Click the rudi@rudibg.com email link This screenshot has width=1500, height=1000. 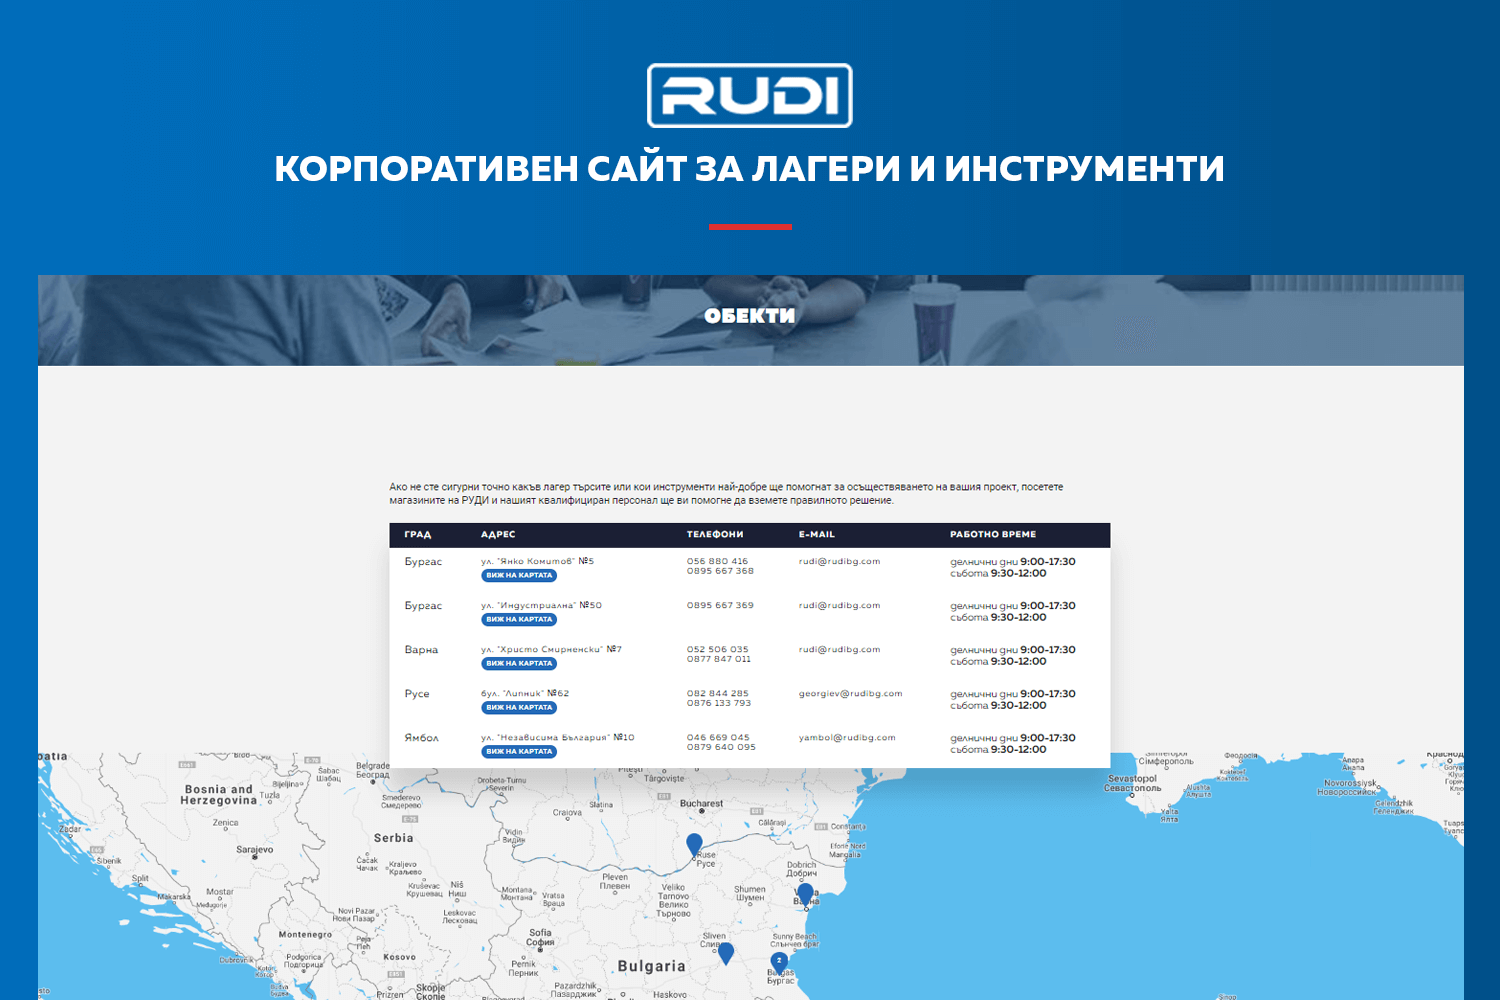tap(839, 561)
